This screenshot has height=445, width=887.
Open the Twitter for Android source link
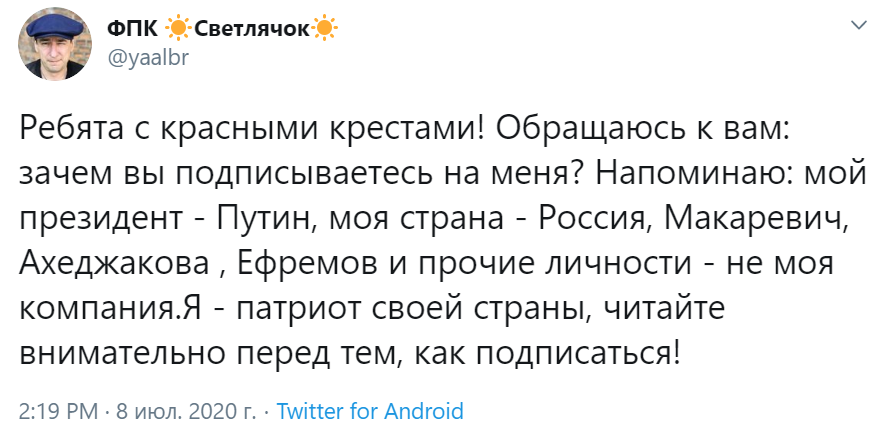pos(369,411)
